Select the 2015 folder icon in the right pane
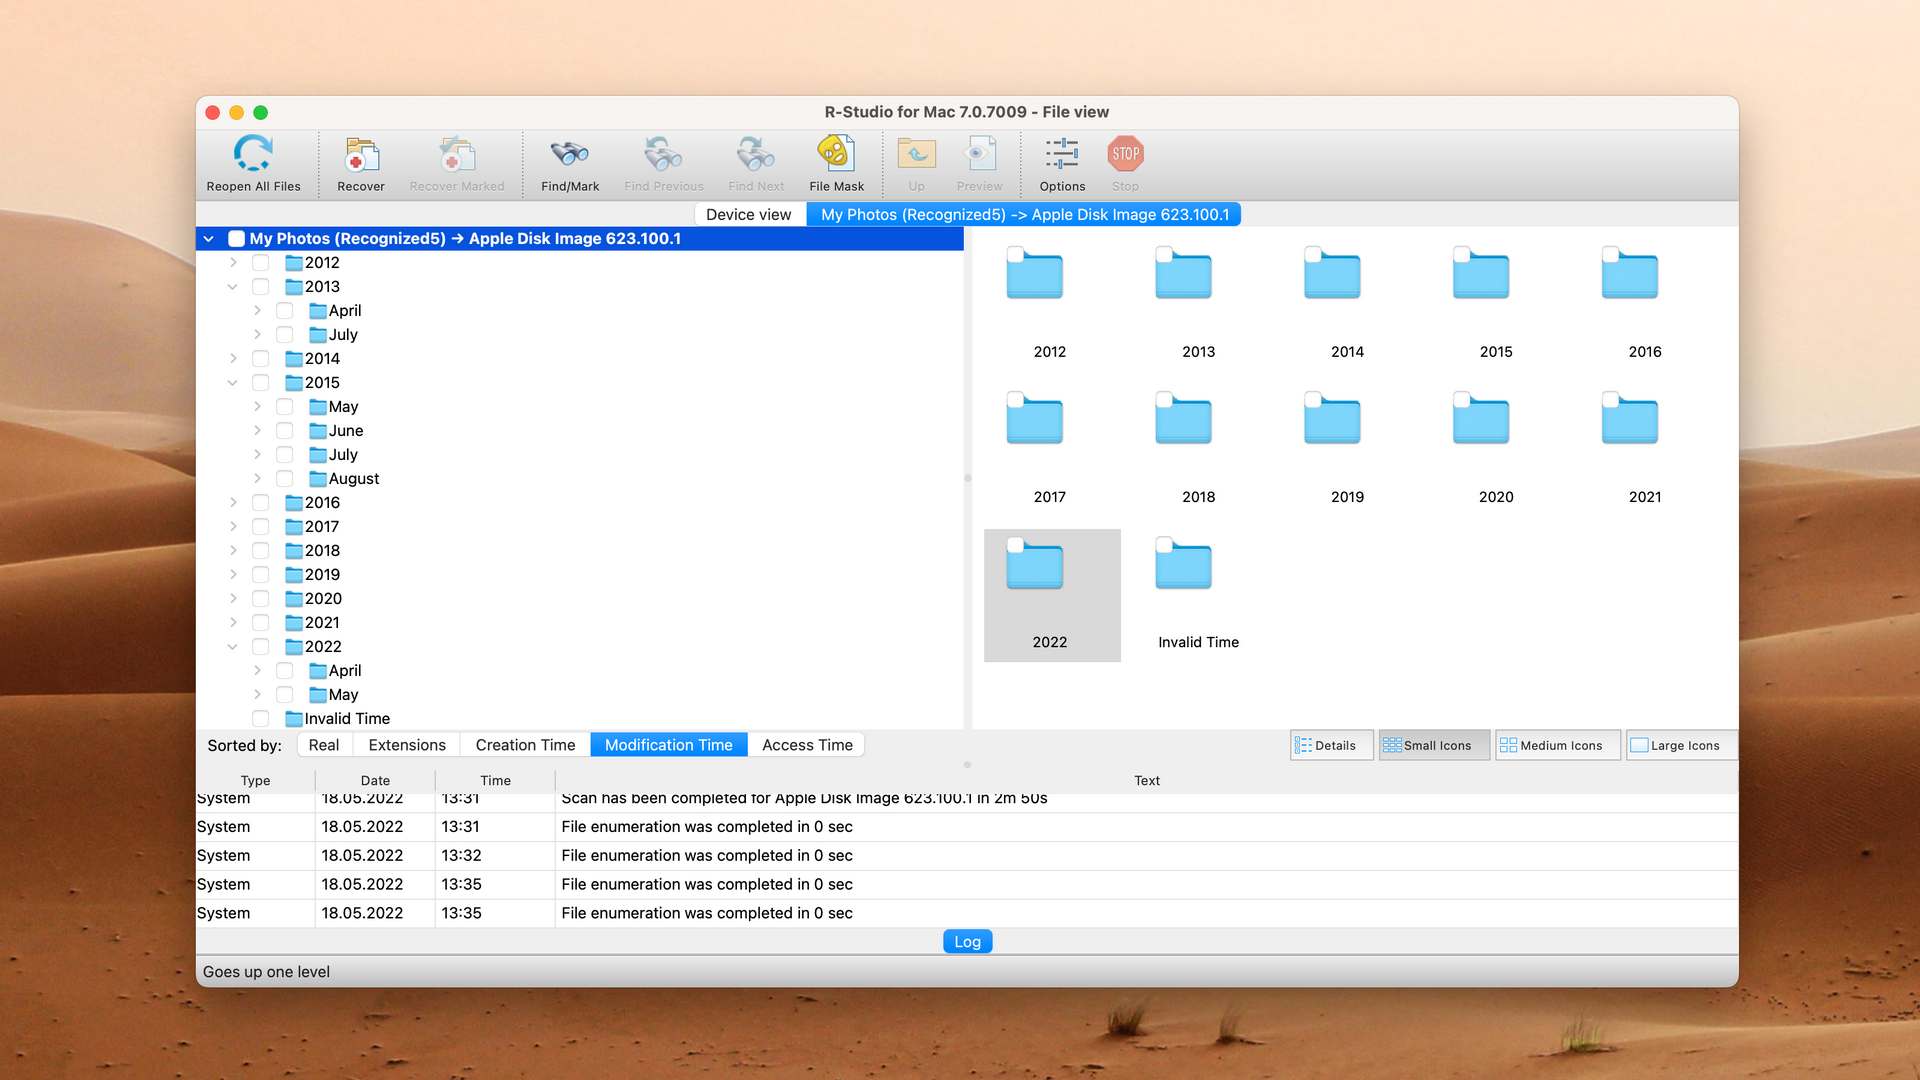Image resolution: width=1920 pixels, height=1080 pixels. (1481, 273)
